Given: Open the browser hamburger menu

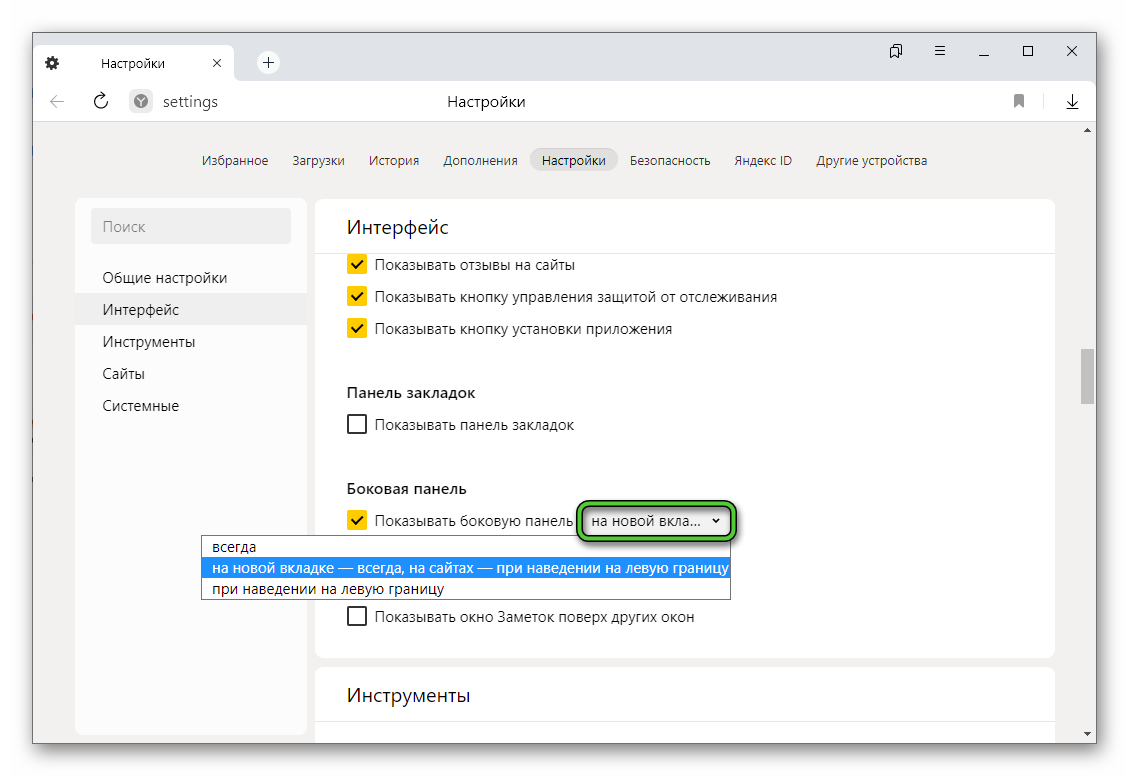Looking at the screenshot, I should pyautogui.click(x=940, y=51).
